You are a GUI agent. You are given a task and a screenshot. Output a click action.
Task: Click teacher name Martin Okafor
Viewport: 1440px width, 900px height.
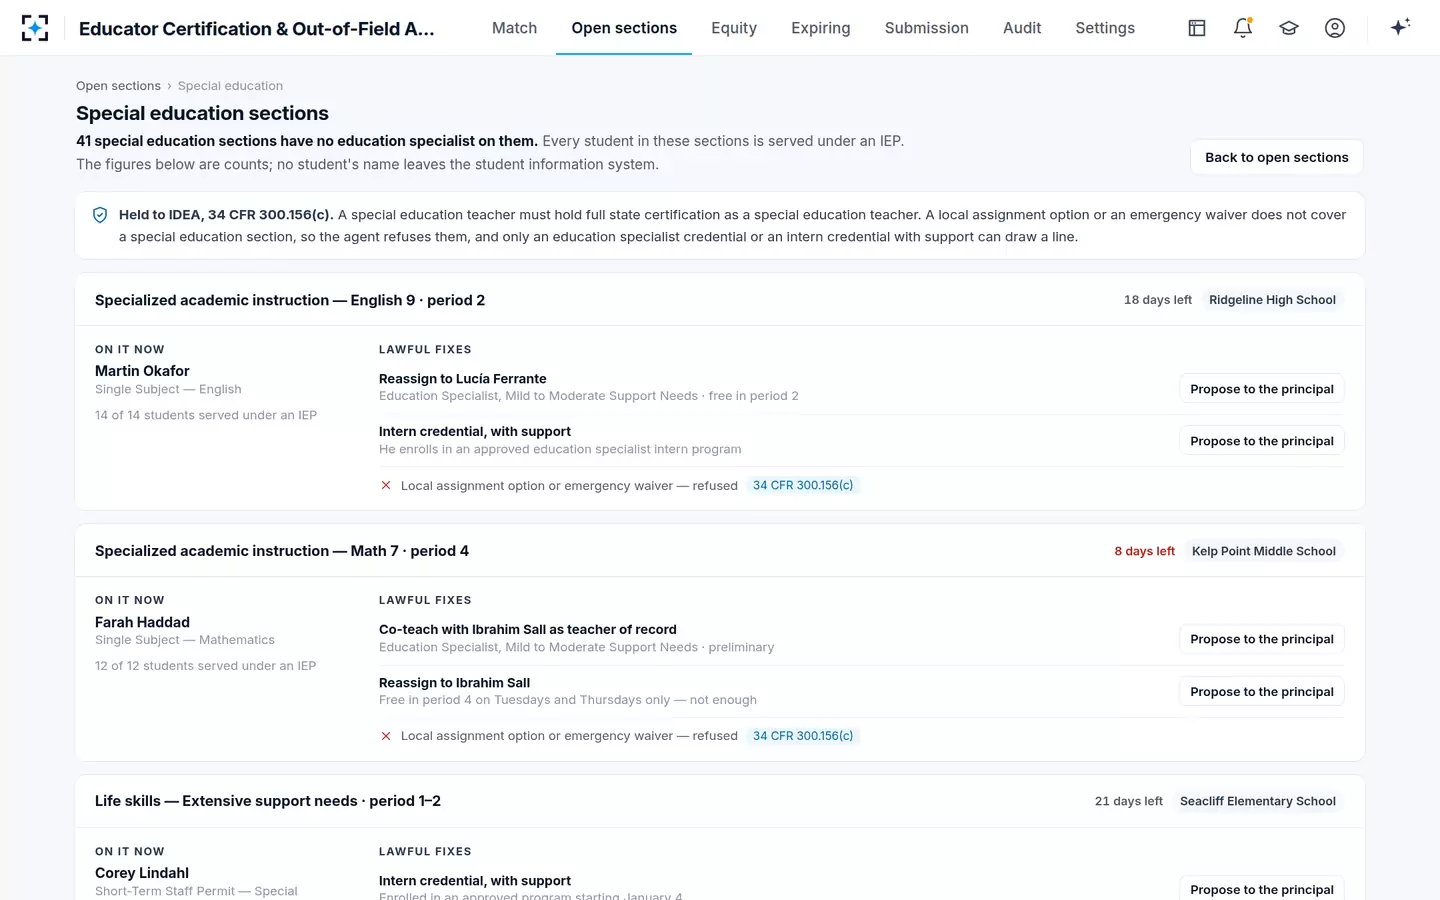pyautogui.click(x=142, y=371)
